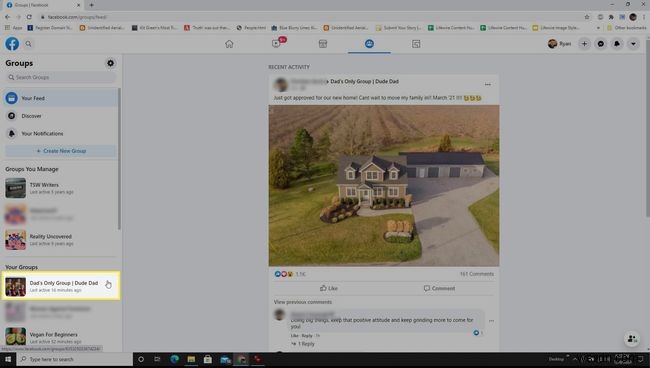Click the Search Groups field
Viewport: 650px width, 368px height.
tap(61, 77)
